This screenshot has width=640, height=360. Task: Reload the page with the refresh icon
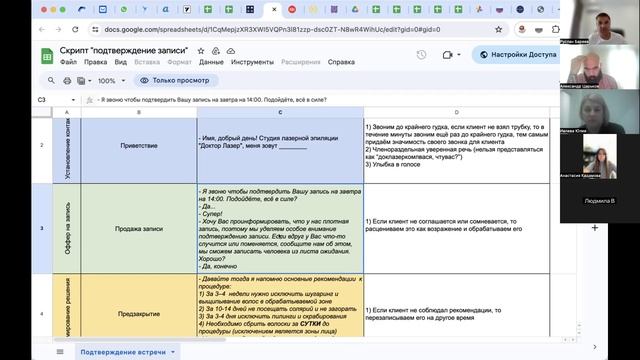point(75,29)
